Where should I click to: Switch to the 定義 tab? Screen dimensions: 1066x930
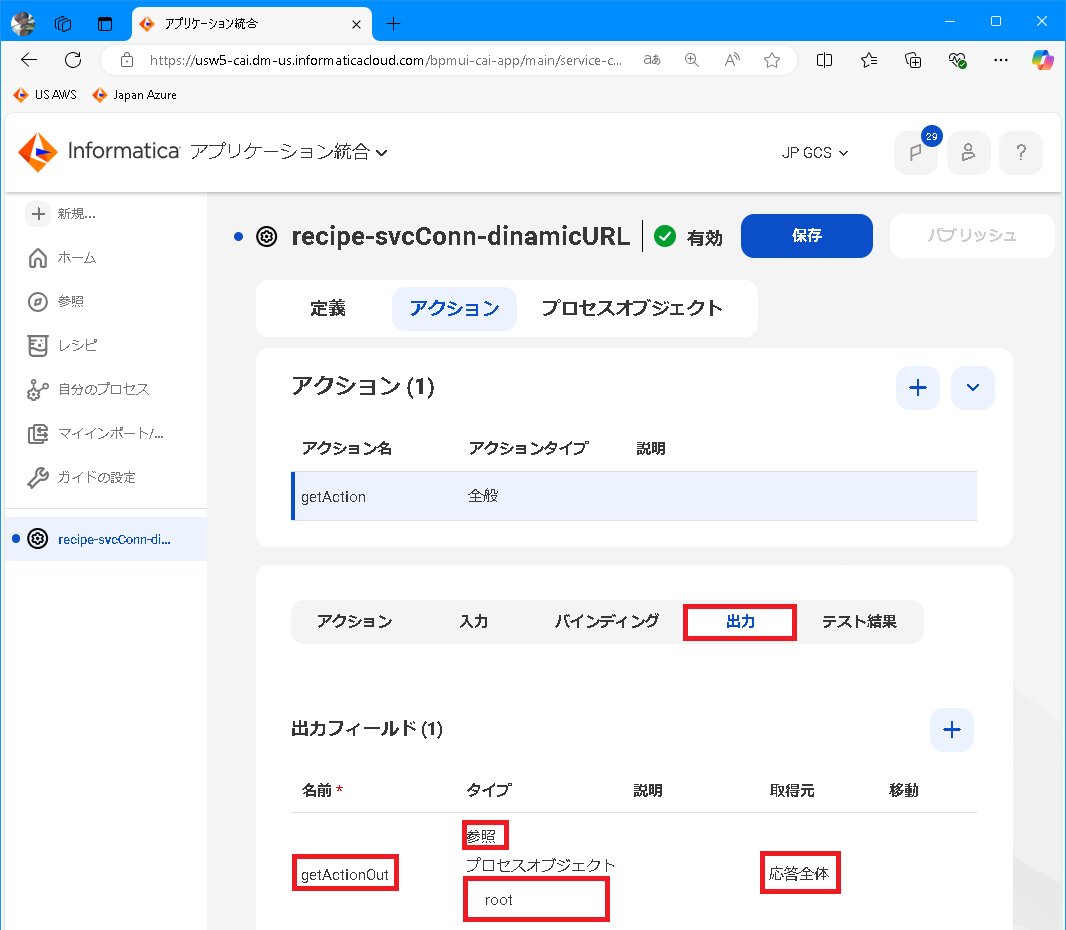click(x=328, y=309)
